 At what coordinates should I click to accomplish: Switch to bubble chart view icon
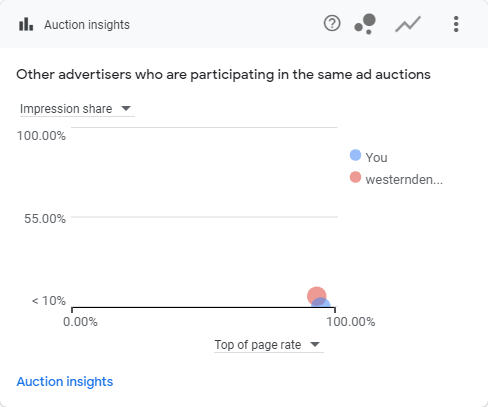pos(365,24)
